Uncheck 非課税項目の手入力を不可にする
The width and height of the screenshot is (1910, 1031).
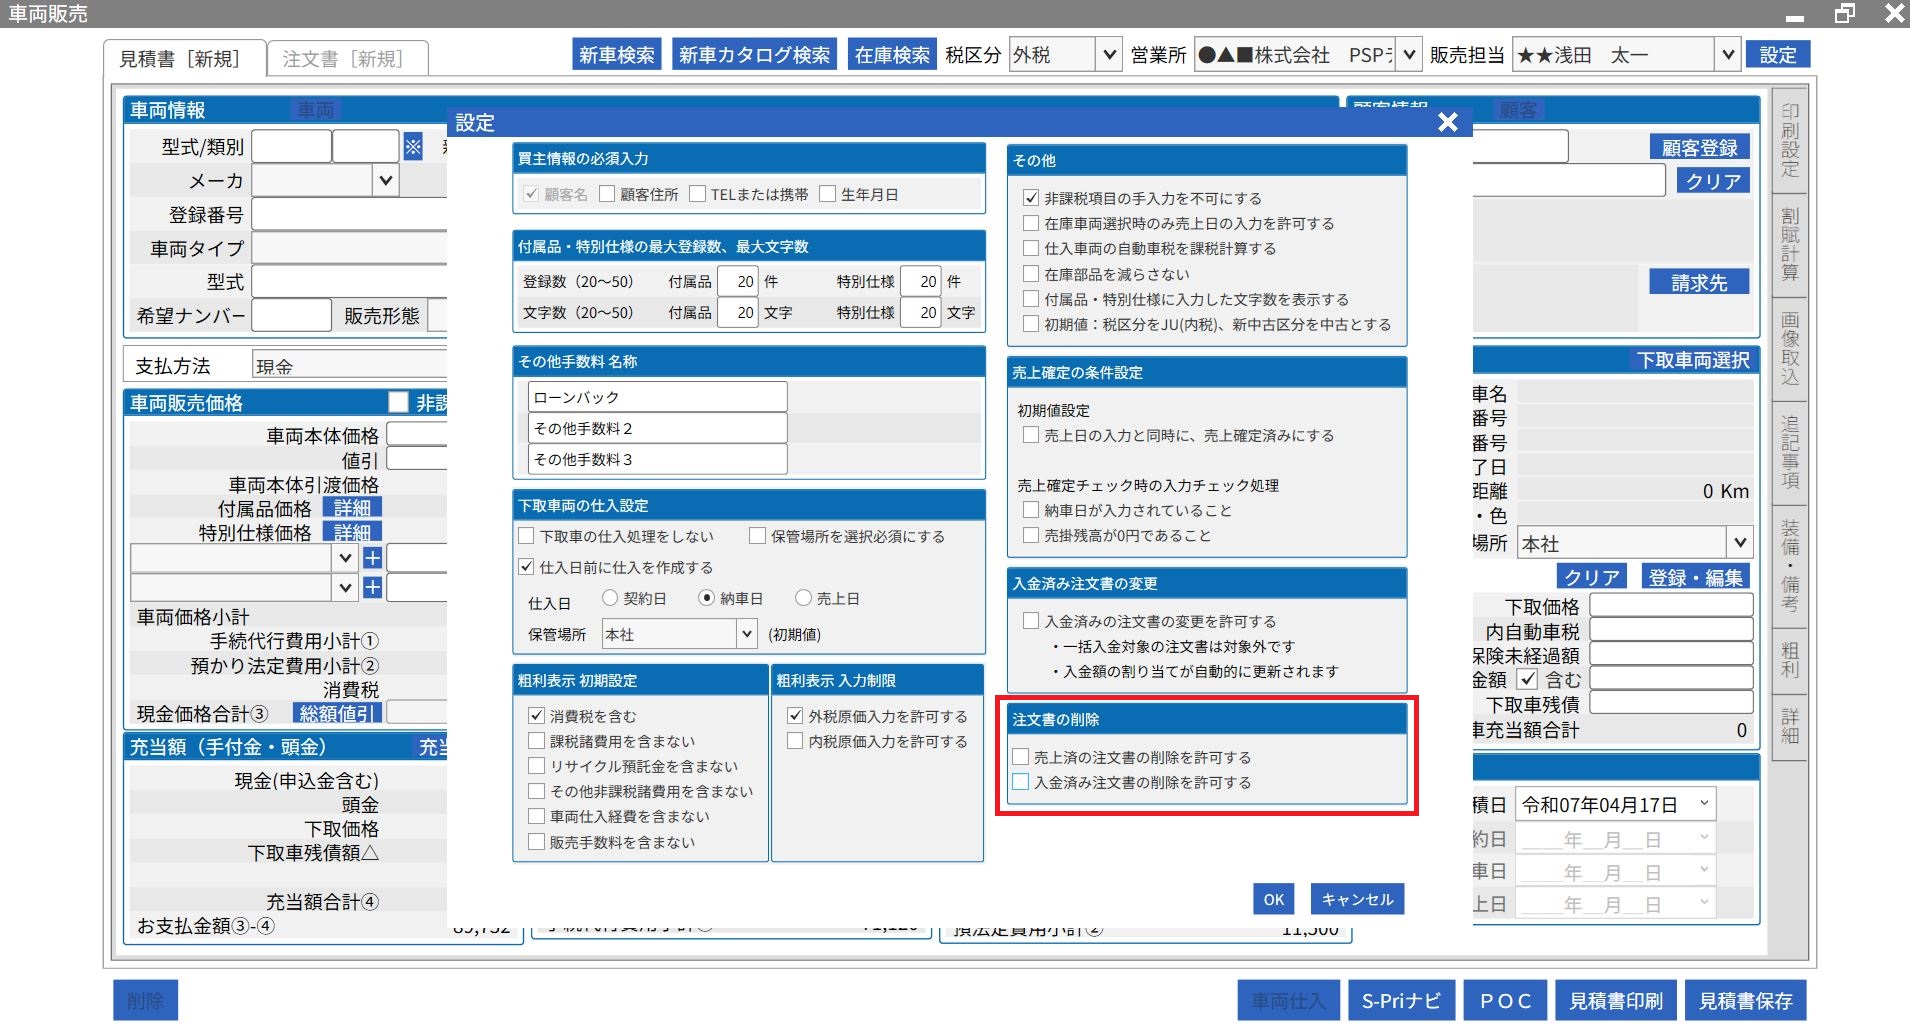pos(1031,198)
